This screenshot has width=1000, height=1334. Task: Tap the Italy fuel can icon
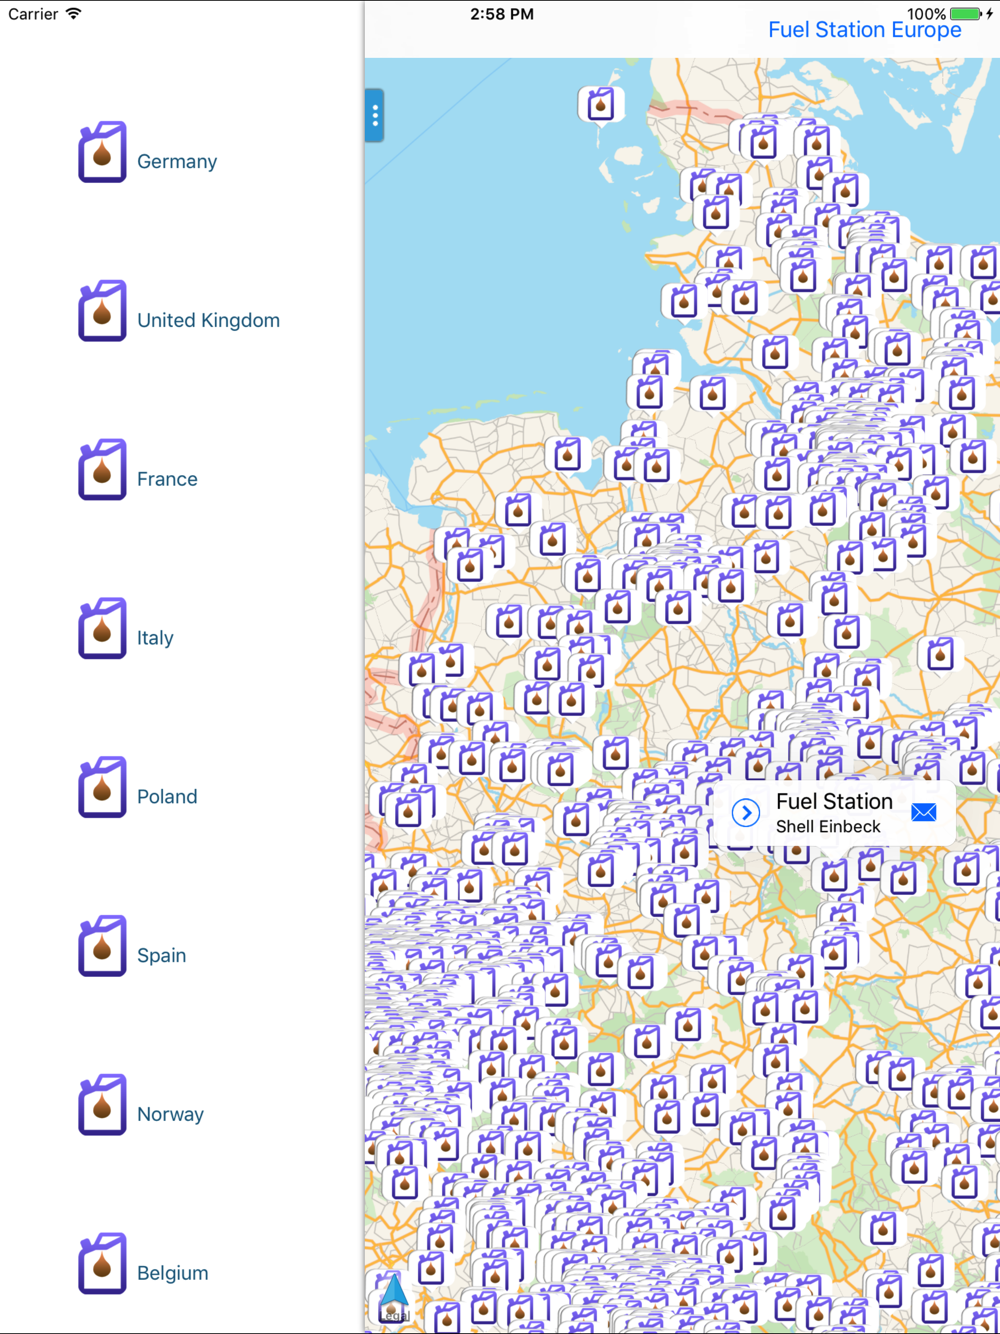coord(102,629)
